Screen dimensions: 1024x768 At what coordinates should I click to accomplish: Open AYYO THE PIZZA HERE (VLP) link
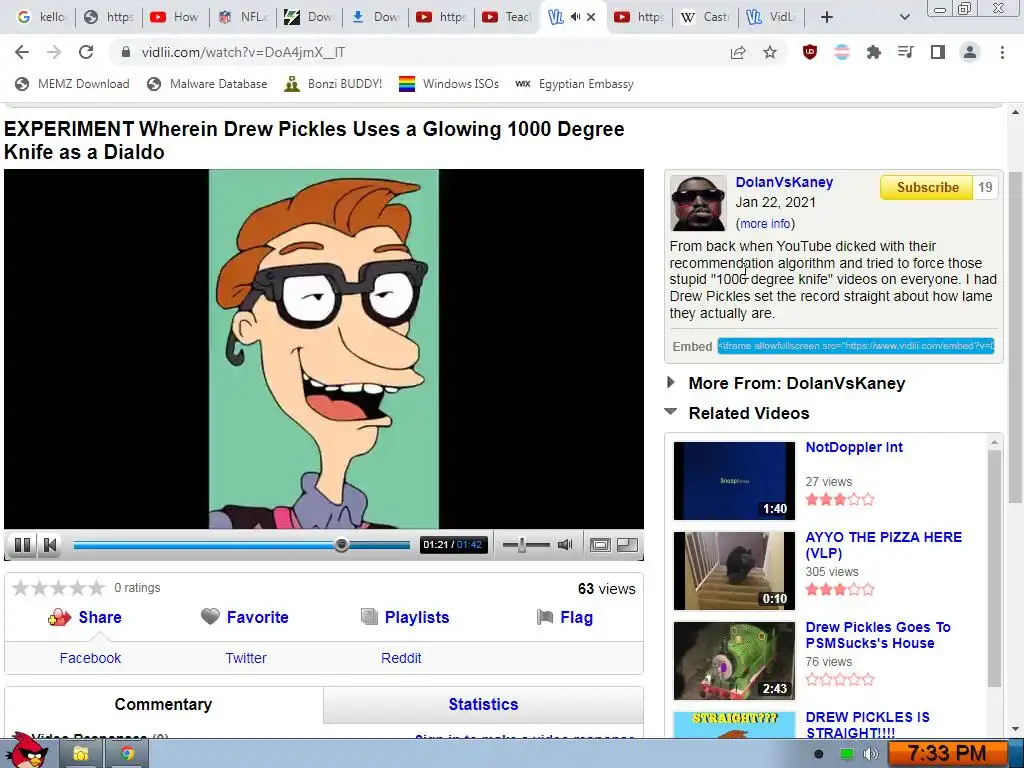(884, 545)
